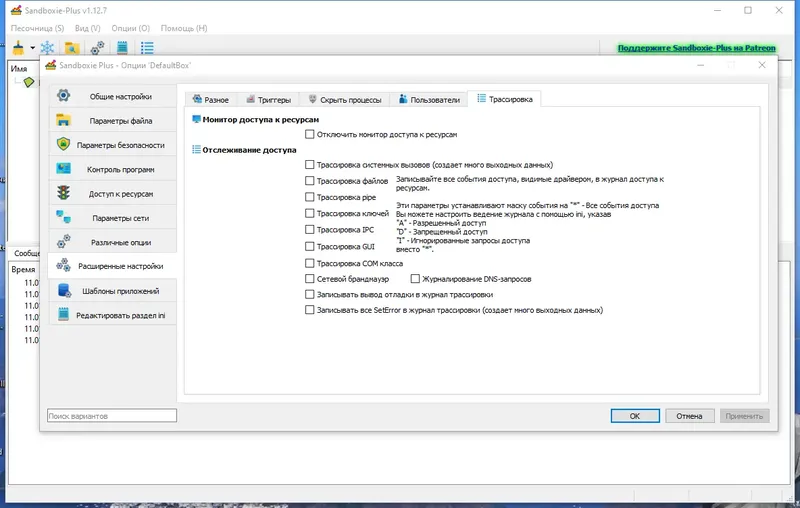Click the notepad ini icon in toolbar
The width and height of the screenshot is (800, 508).
tap(122, 48)
